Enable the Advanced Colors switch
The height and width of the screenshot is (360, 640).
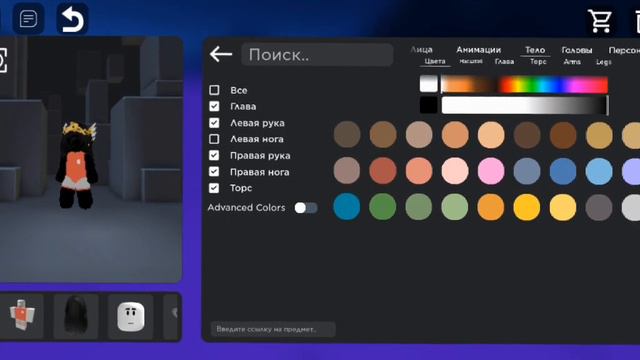[306, 208]
